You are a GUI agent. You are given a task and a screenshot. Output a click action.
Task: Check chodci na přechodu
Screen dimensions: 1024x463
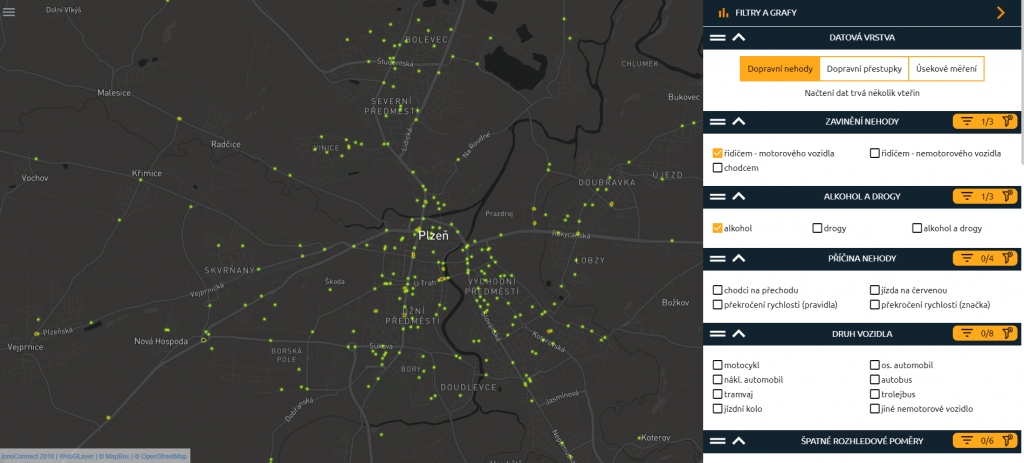coord(718,290)
